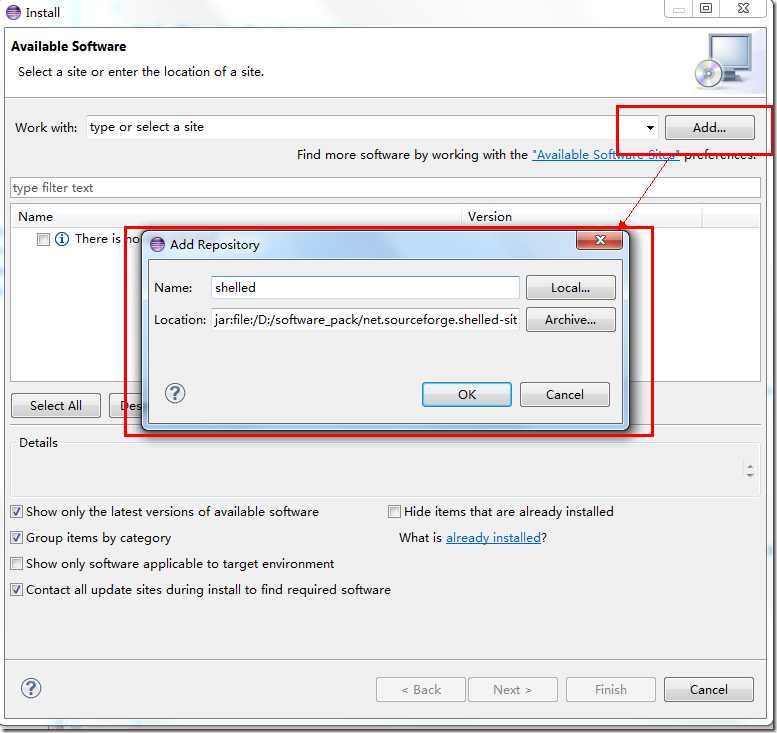
Task: Click the Name field containing 'shelled'
Action: click(365, 287)
